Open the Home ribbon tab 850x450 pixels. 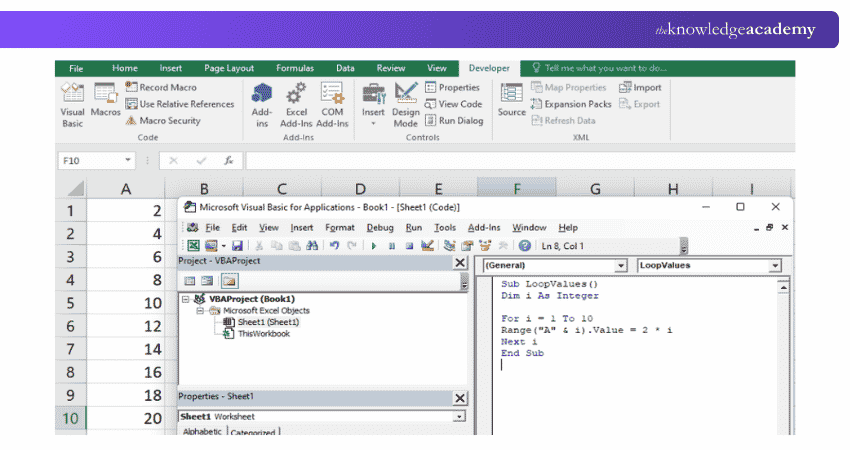(x=125, y=68)
